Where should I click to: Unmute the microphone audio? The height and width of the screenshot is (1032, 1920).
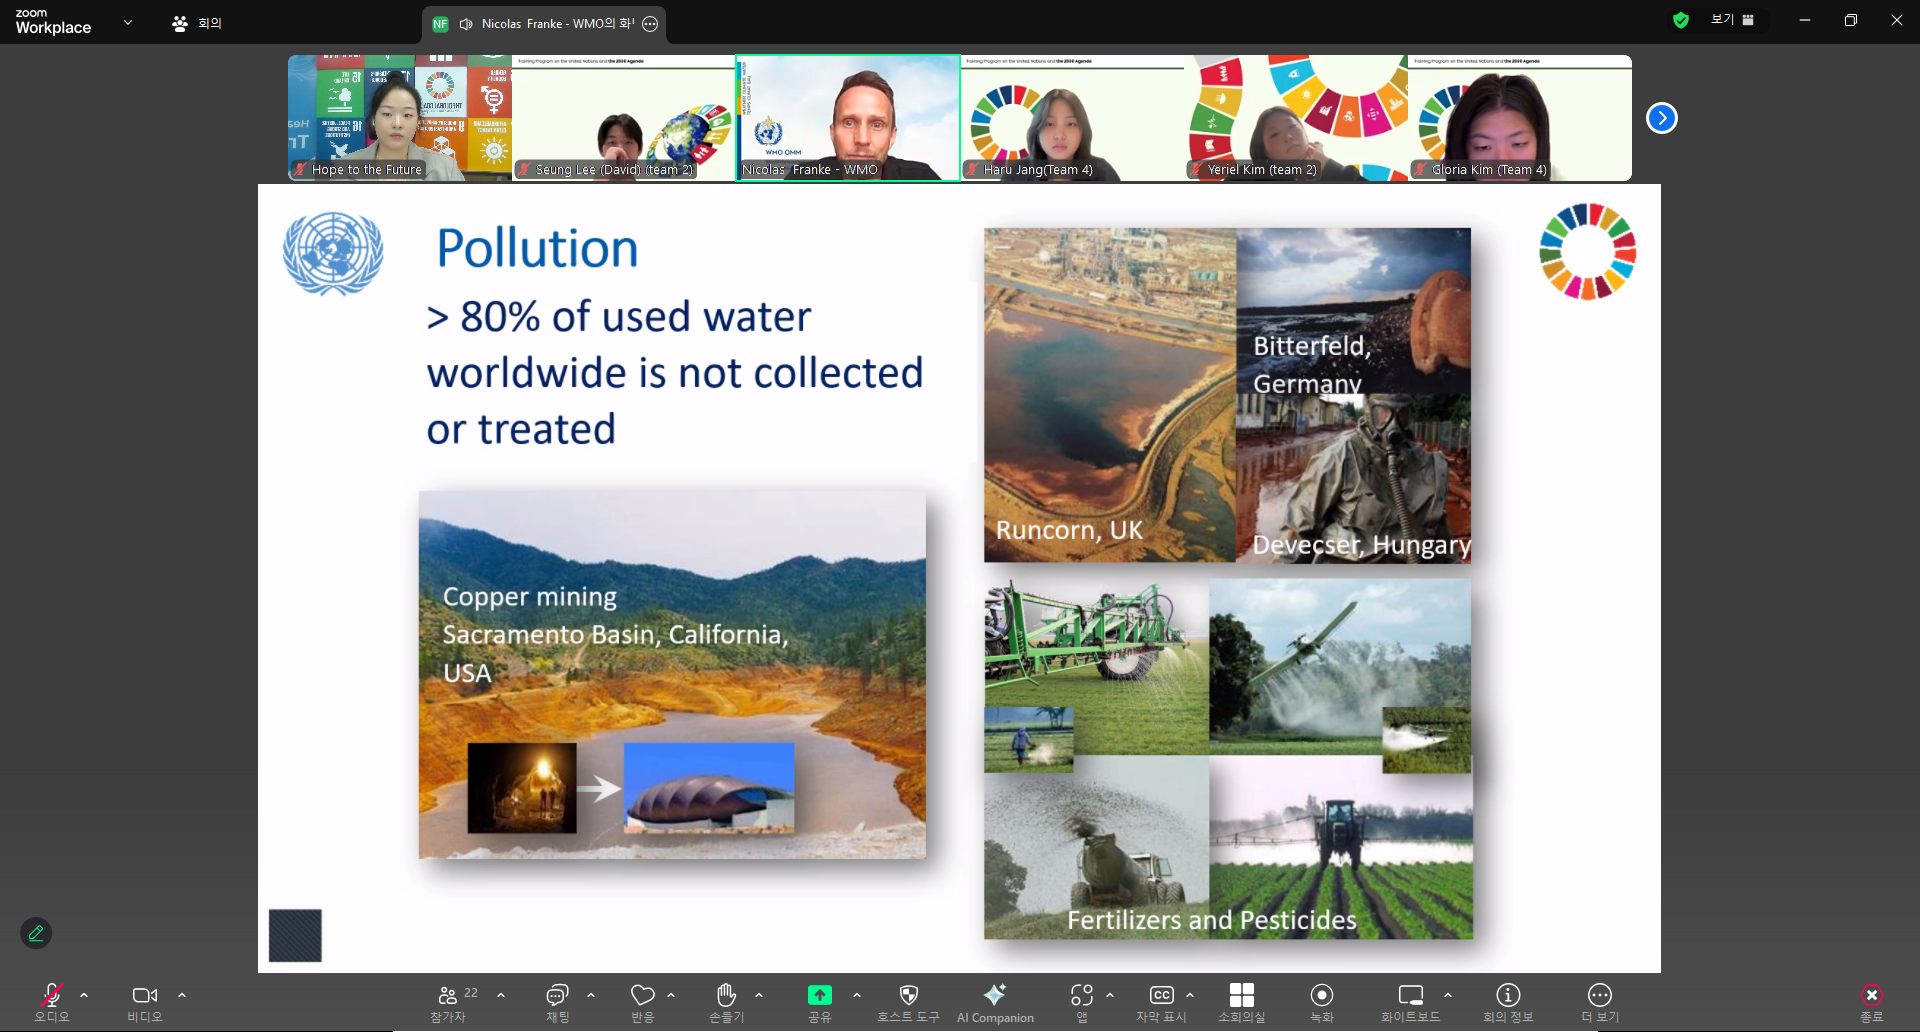pos(52,1002)
